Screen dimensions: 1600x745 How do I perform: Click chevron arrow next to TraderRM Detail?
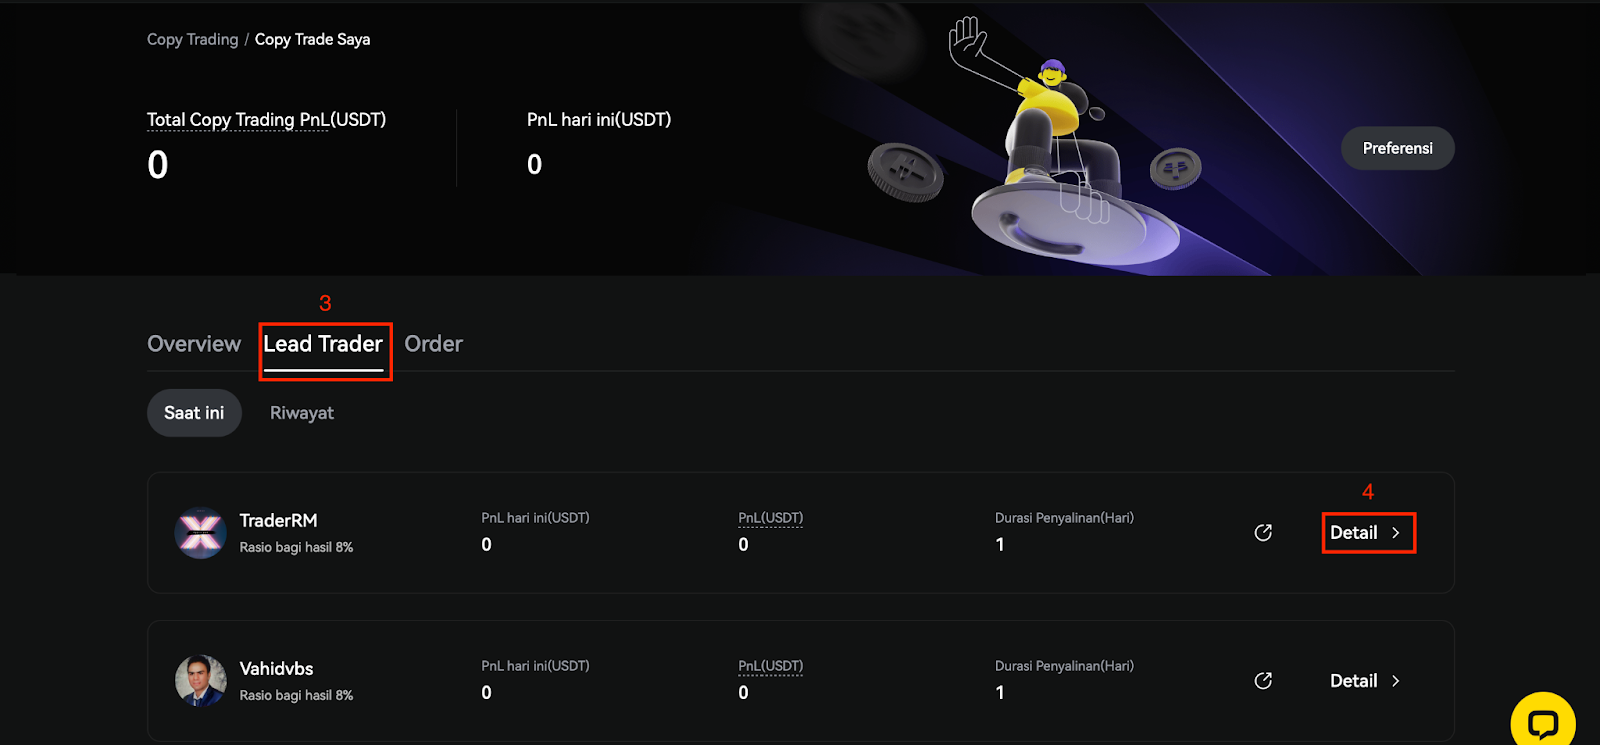1396,533
